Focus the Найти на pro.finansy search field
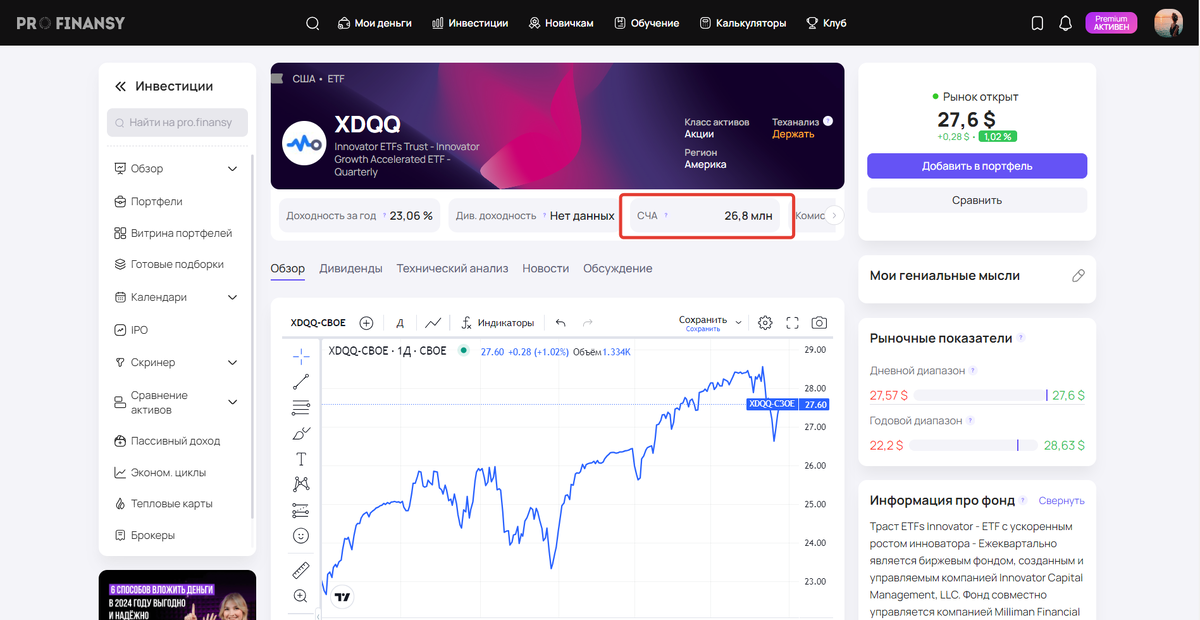Screen dimensions: 1200x620 tap(177, 123)
